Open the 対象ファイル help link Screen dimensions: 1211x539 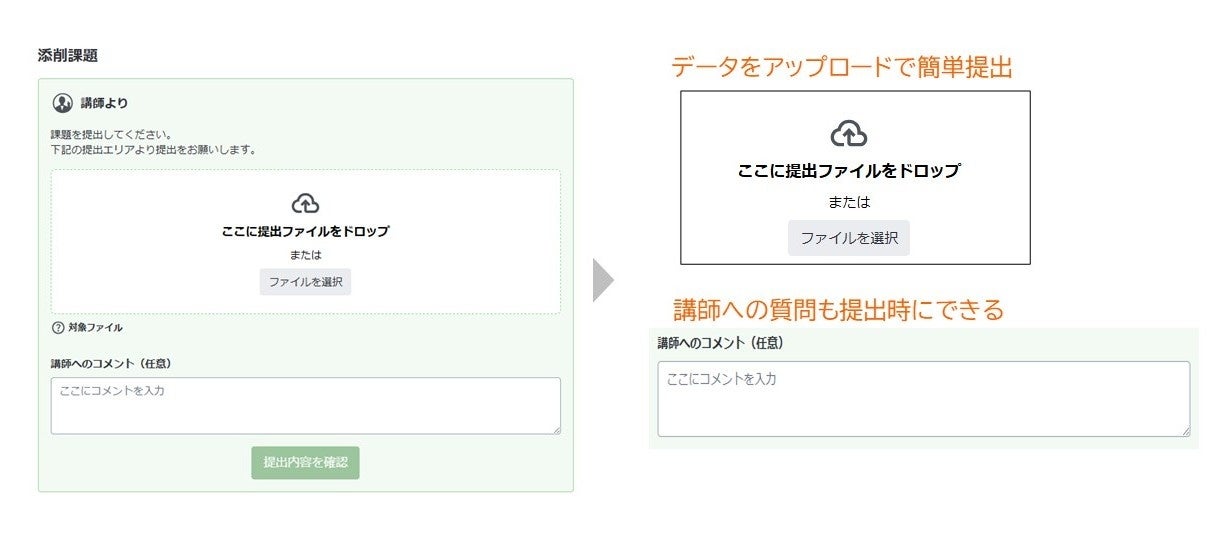pyautogui.click(x=95, y=328)
